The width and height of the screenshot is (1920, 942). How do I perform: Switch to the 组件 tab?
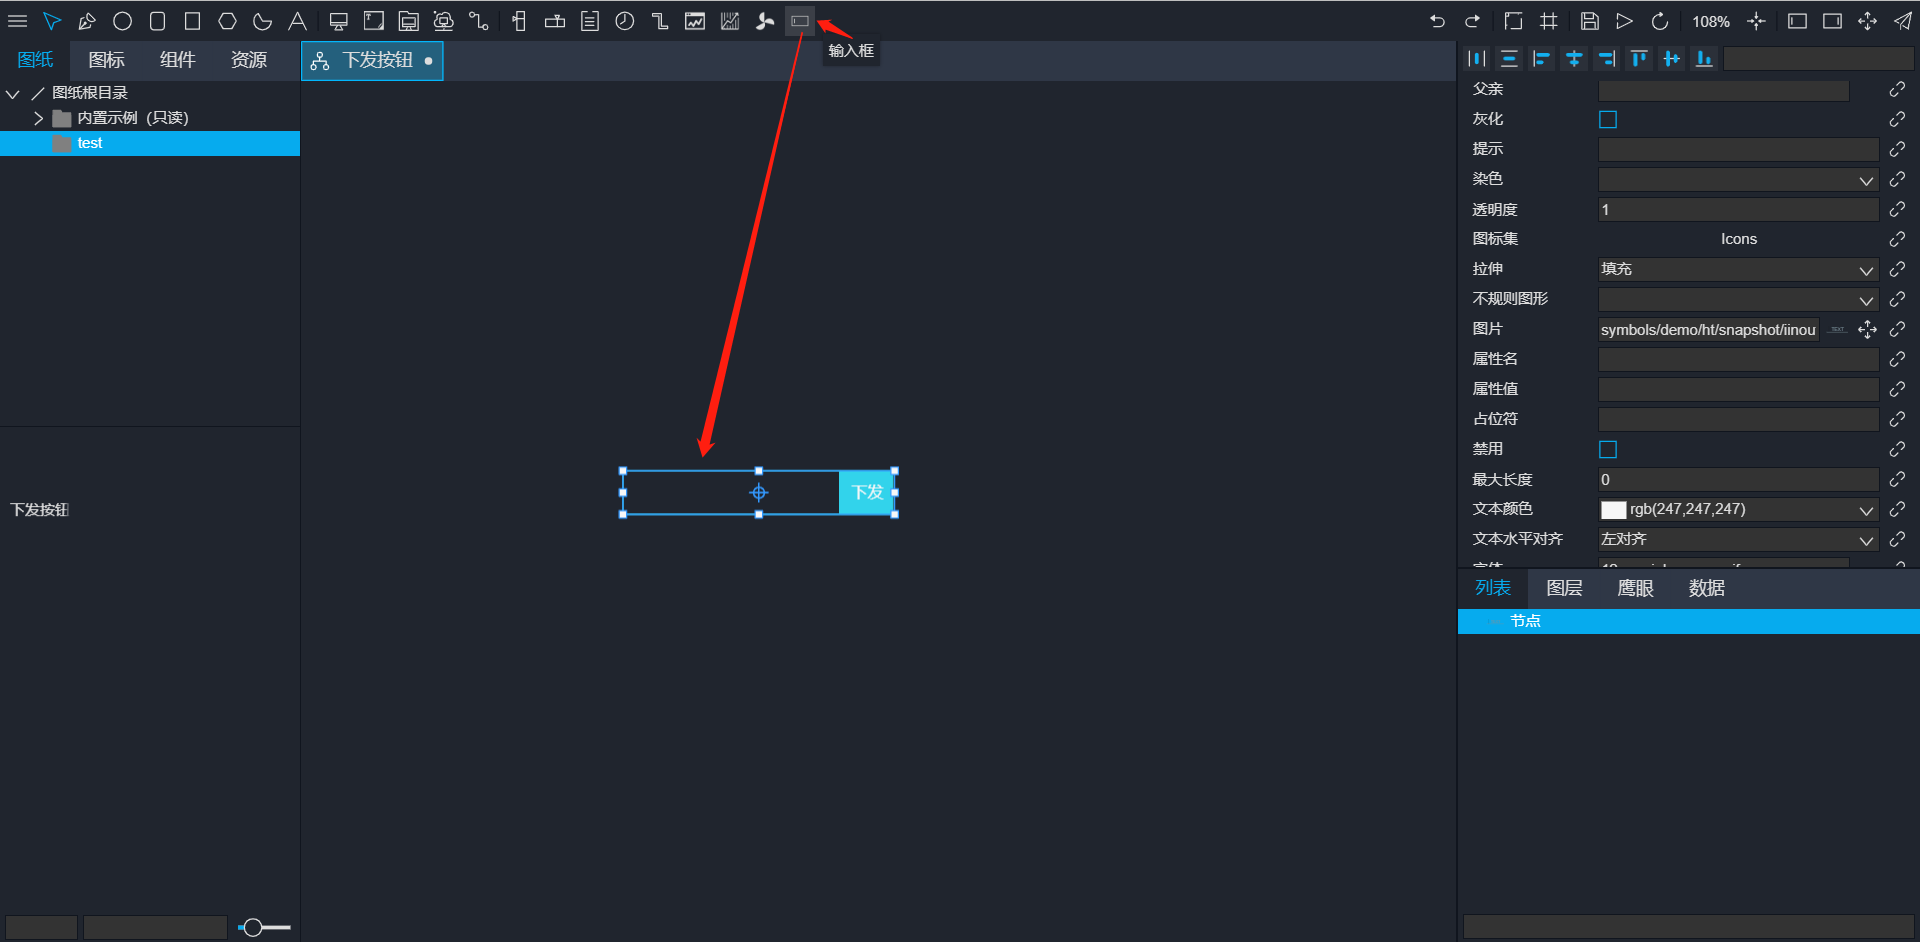177,60
